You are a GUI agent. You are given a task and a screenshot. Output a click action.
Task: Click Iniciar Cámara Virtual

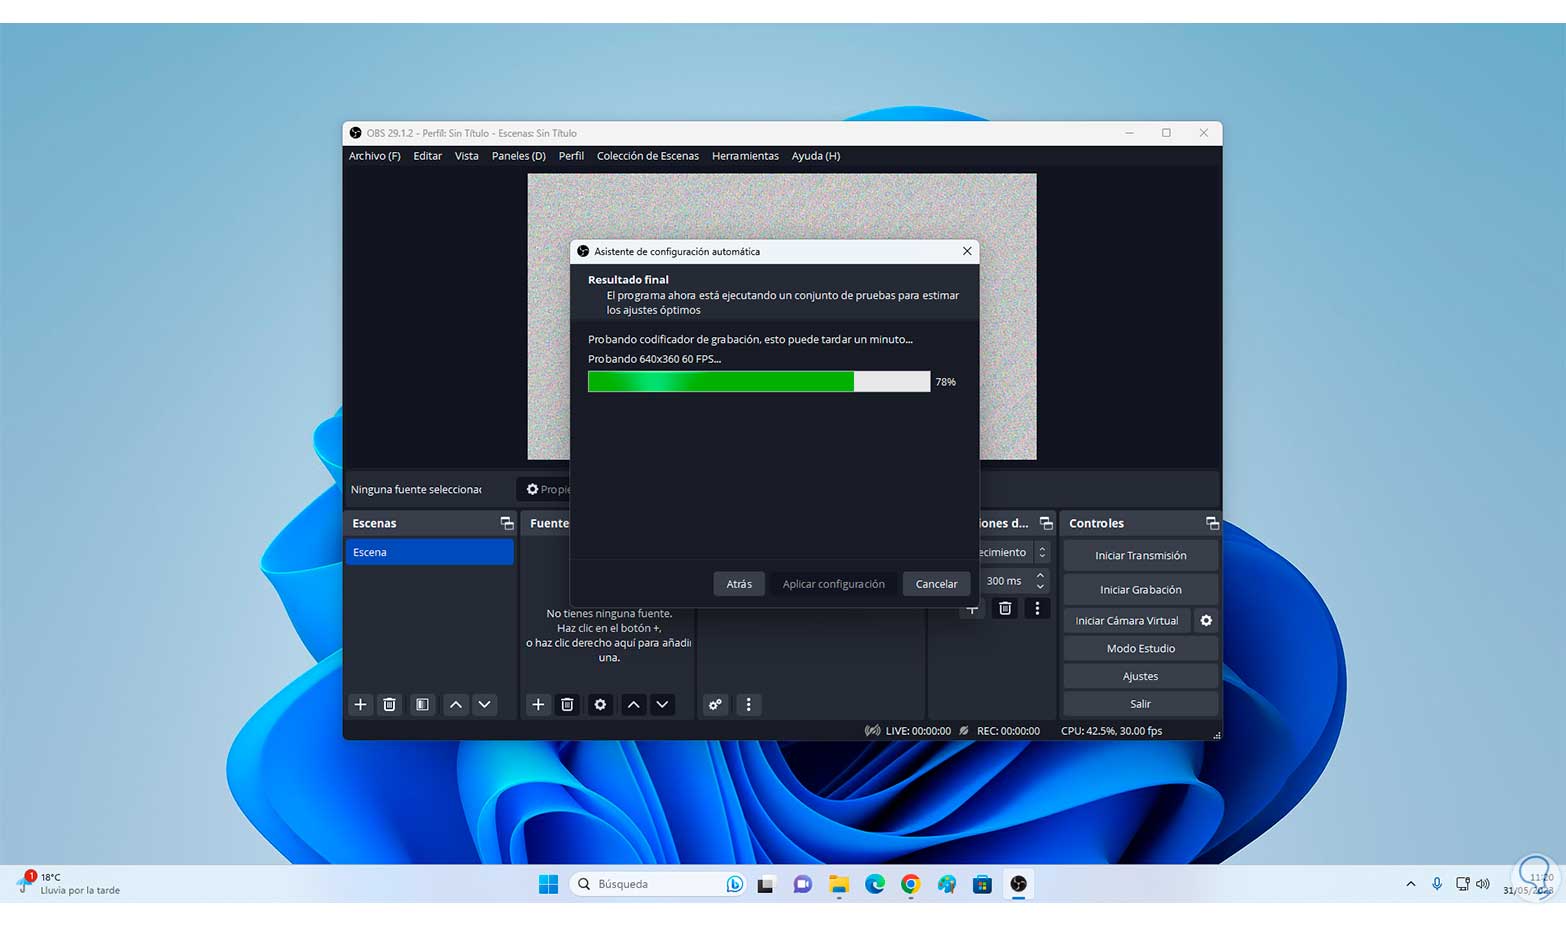pos(1127,621)
